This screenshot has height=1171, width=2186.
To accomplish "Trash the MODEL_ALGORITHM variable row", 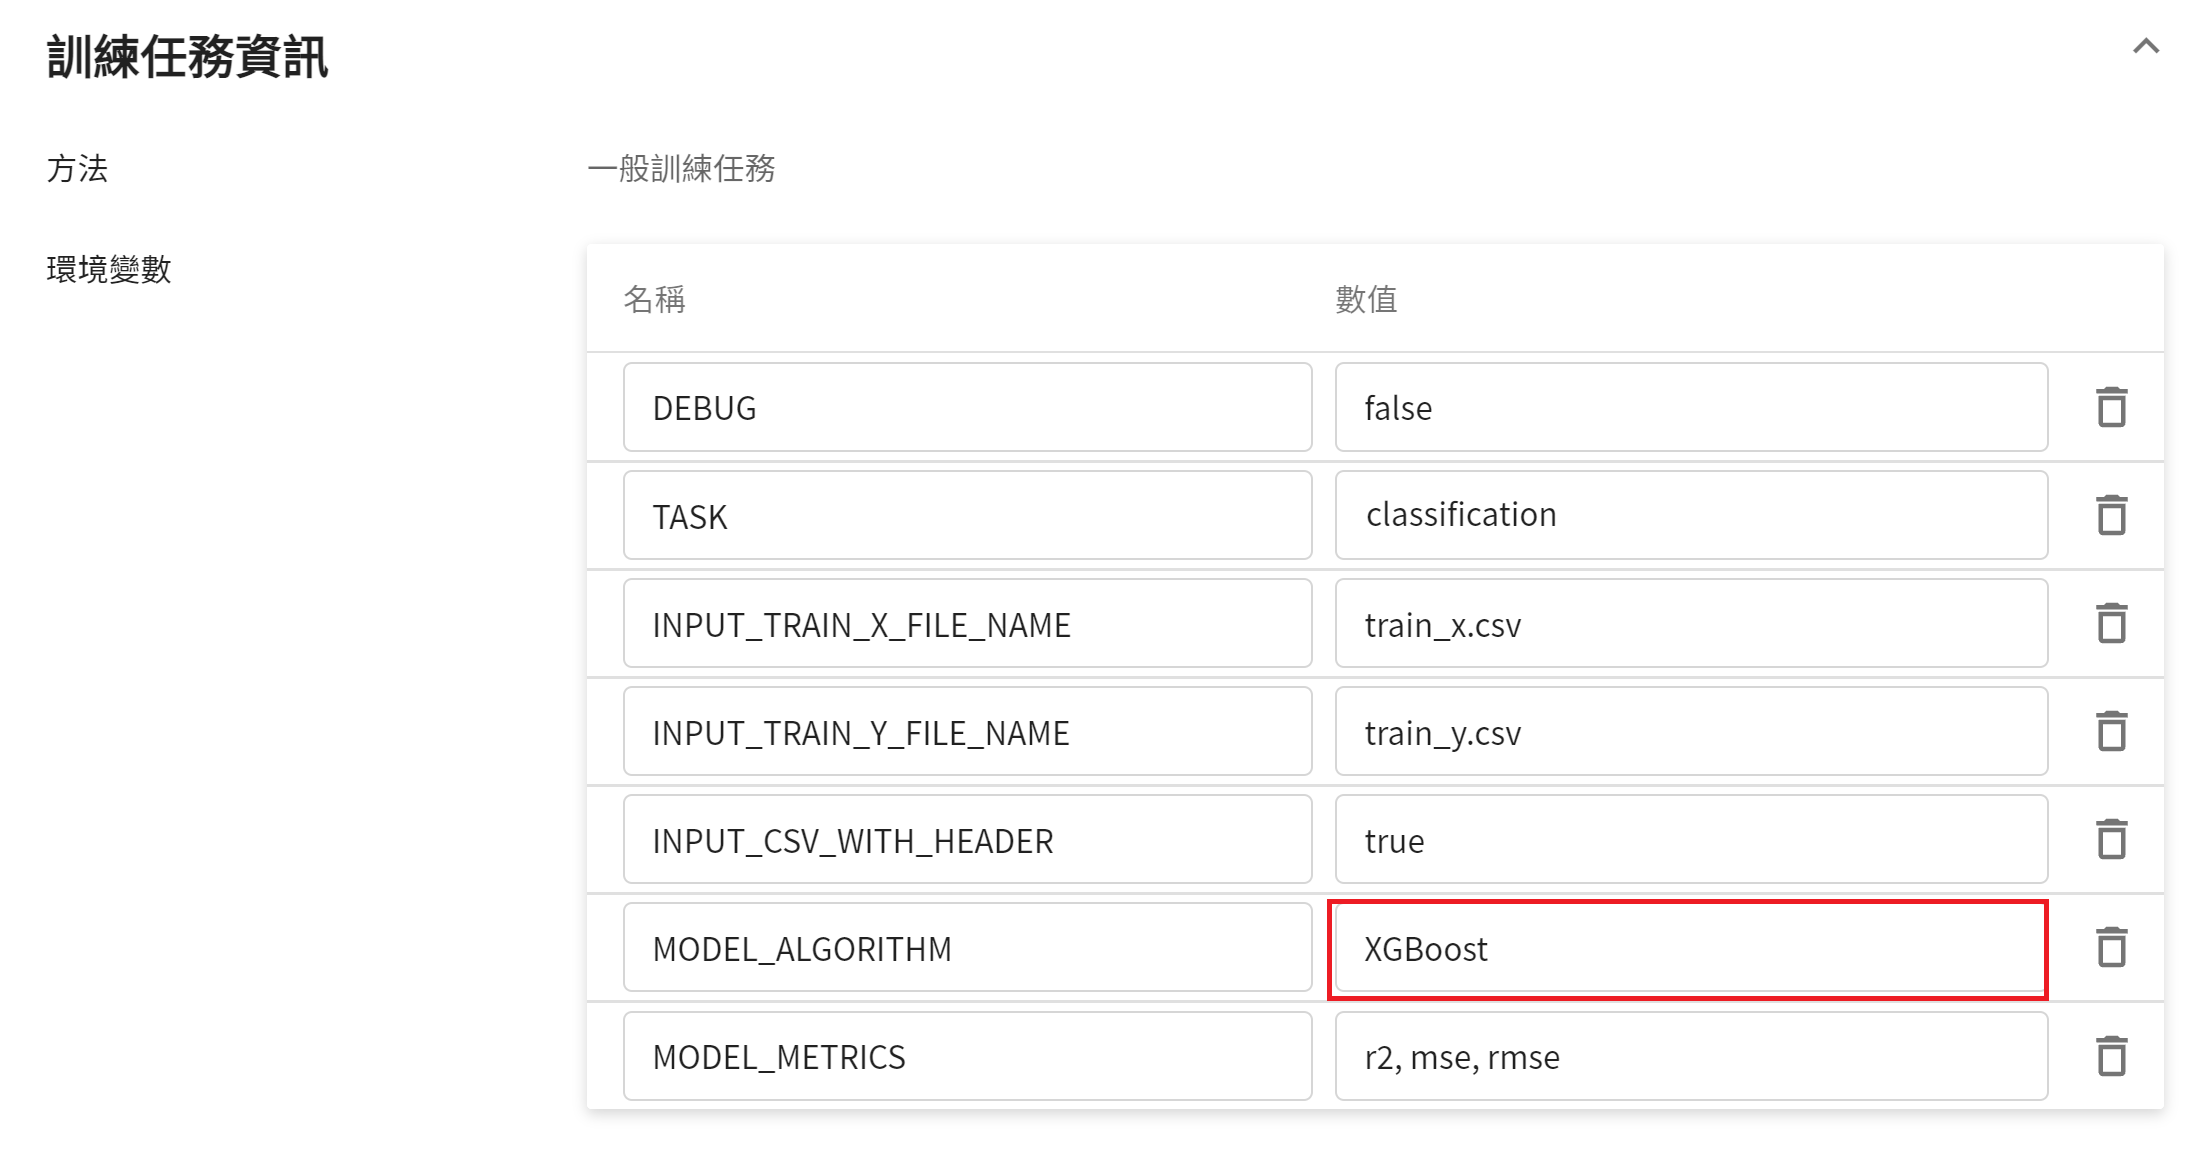I will click(2111, 947).
